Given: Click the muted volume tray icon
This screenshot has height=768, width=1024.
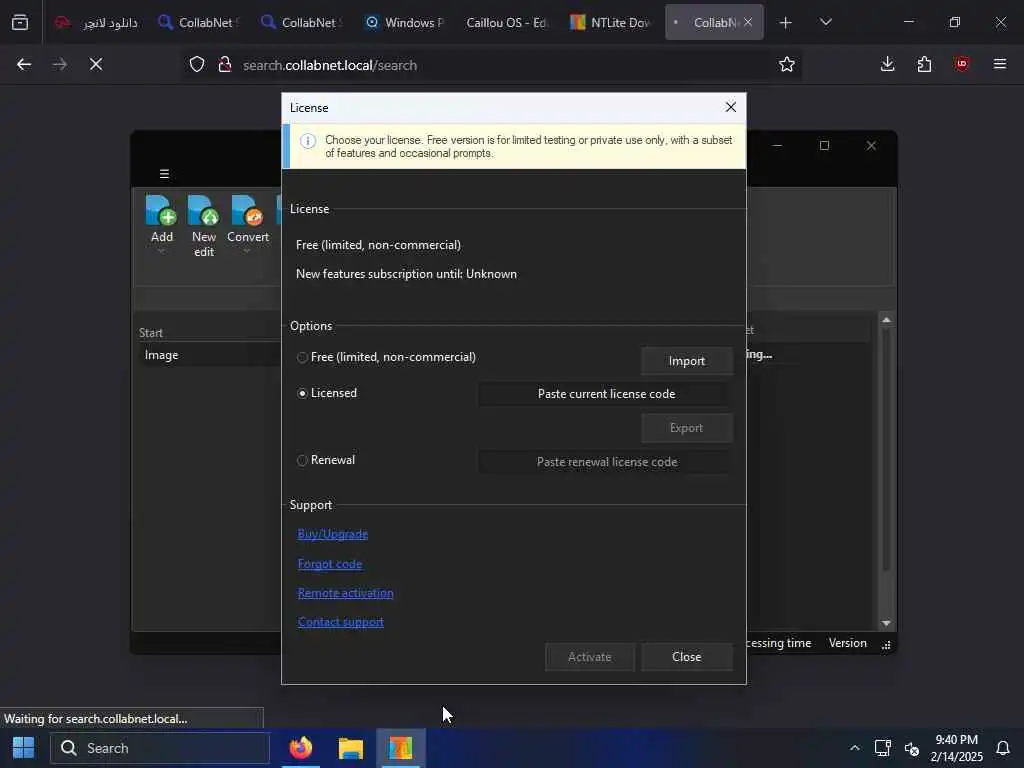Looking at the screenshot, I should (912, 748).
